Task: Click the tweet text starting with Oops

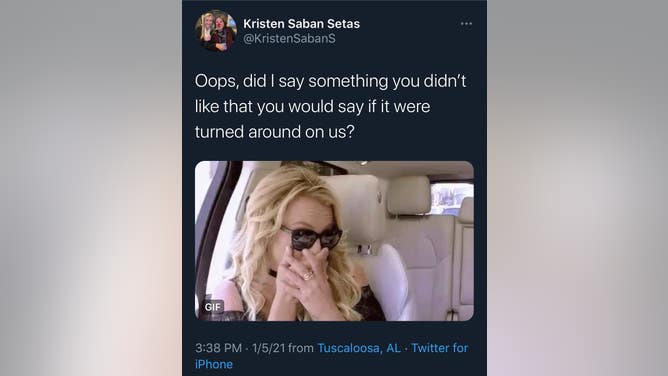Action: 331,106
